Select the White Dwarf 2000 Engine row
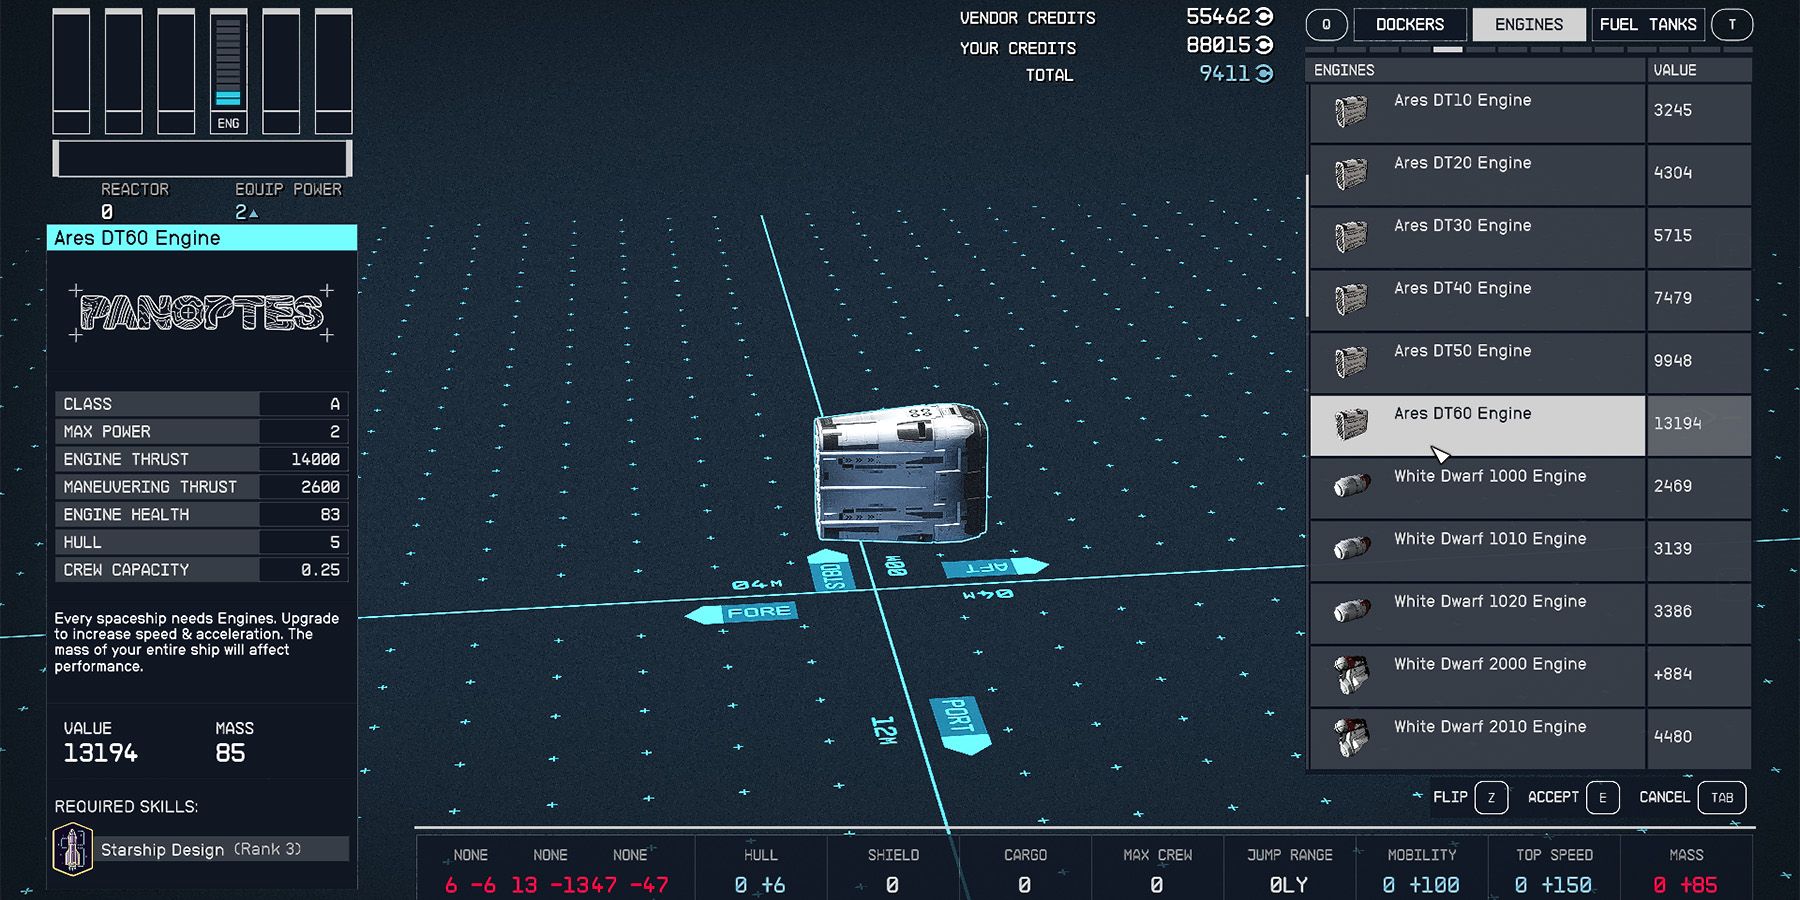Screen dimensions: 1800x900 pyautogui.click(x=1530, y=676)
